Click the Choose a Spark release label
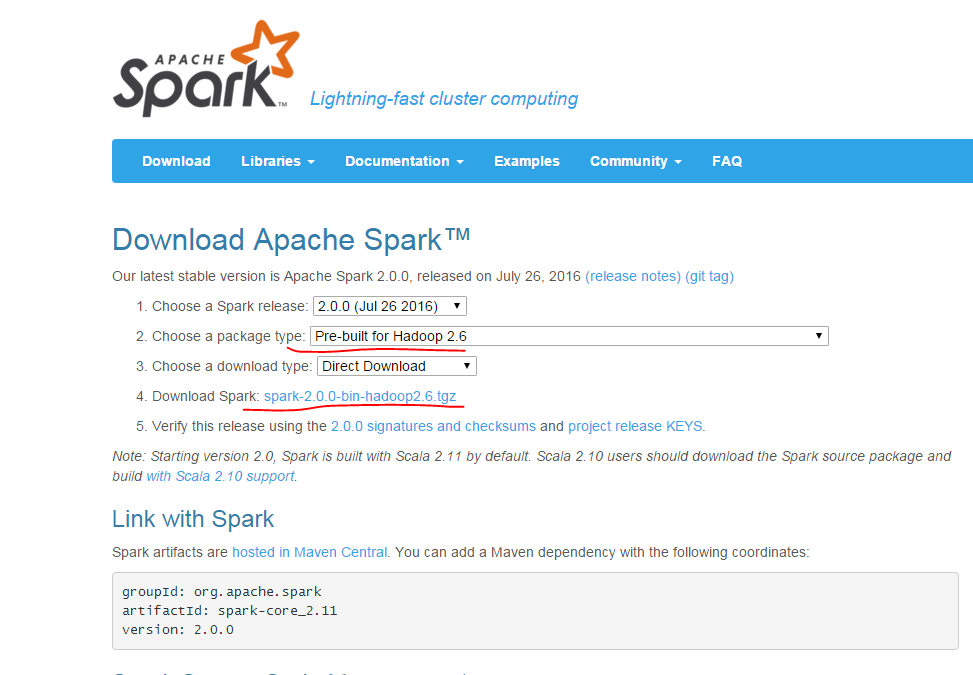 [x=230, y=306]
